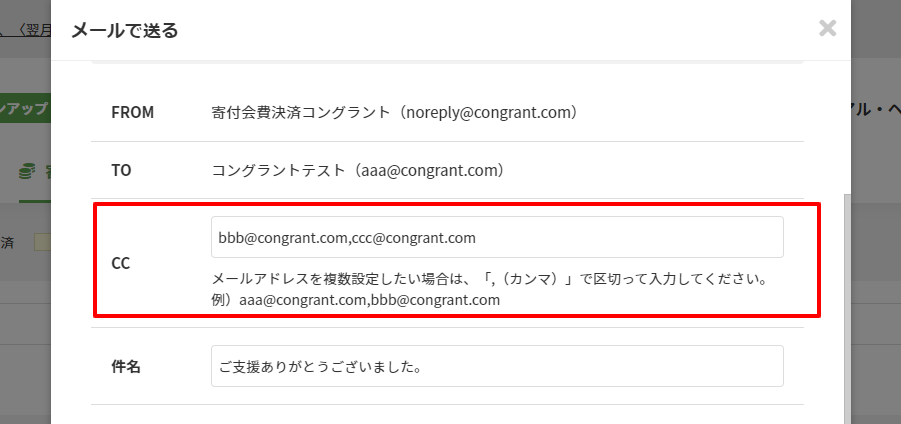The width and height of the screenshot is (901, 424).
Task: Click the 例）aaa@congrant.com example line
Action: pos(356,300)
